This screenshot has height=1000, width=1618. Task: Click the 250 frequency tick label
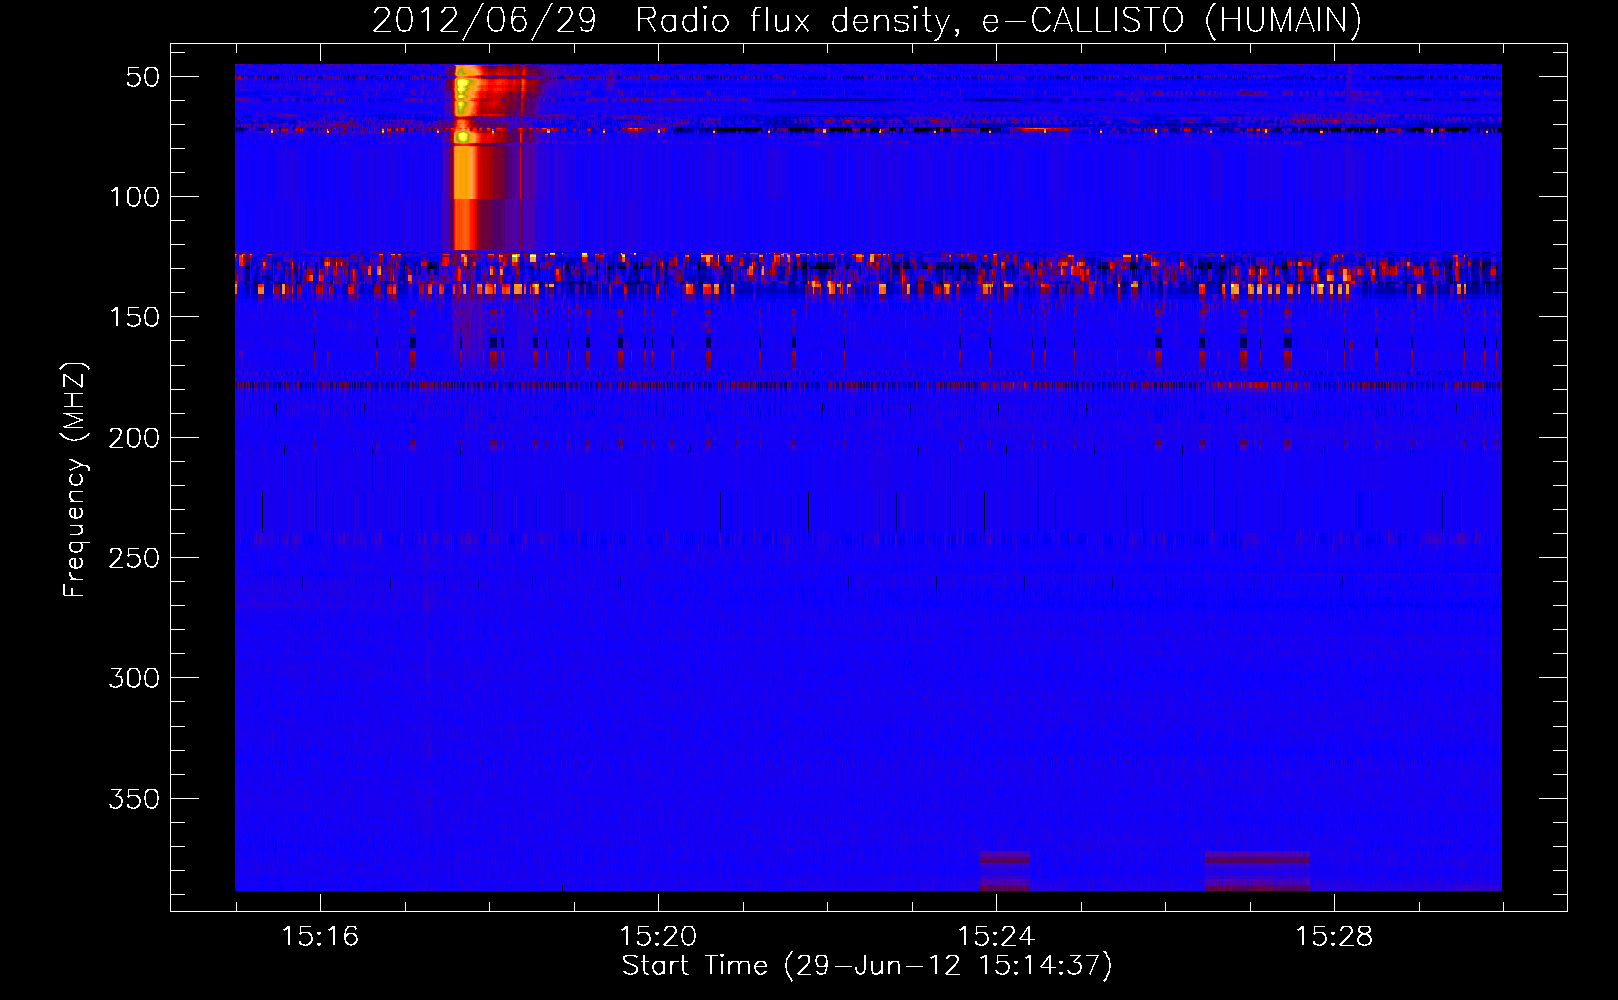coord(135,558)
